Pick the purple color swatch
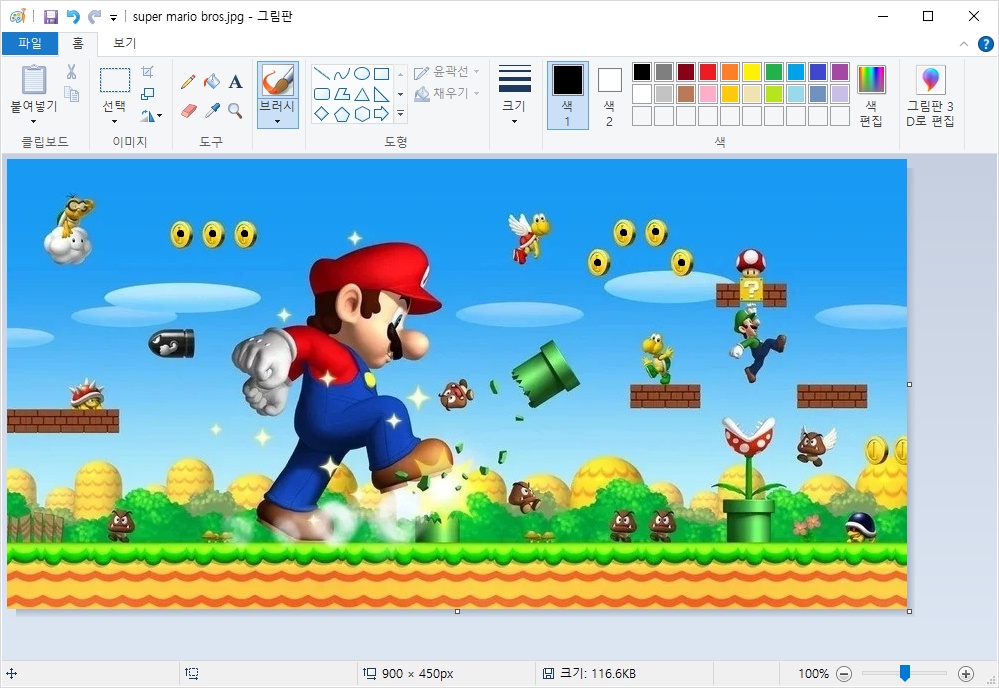This screenshot has width=999, height=688. click(x=840, y=72)
